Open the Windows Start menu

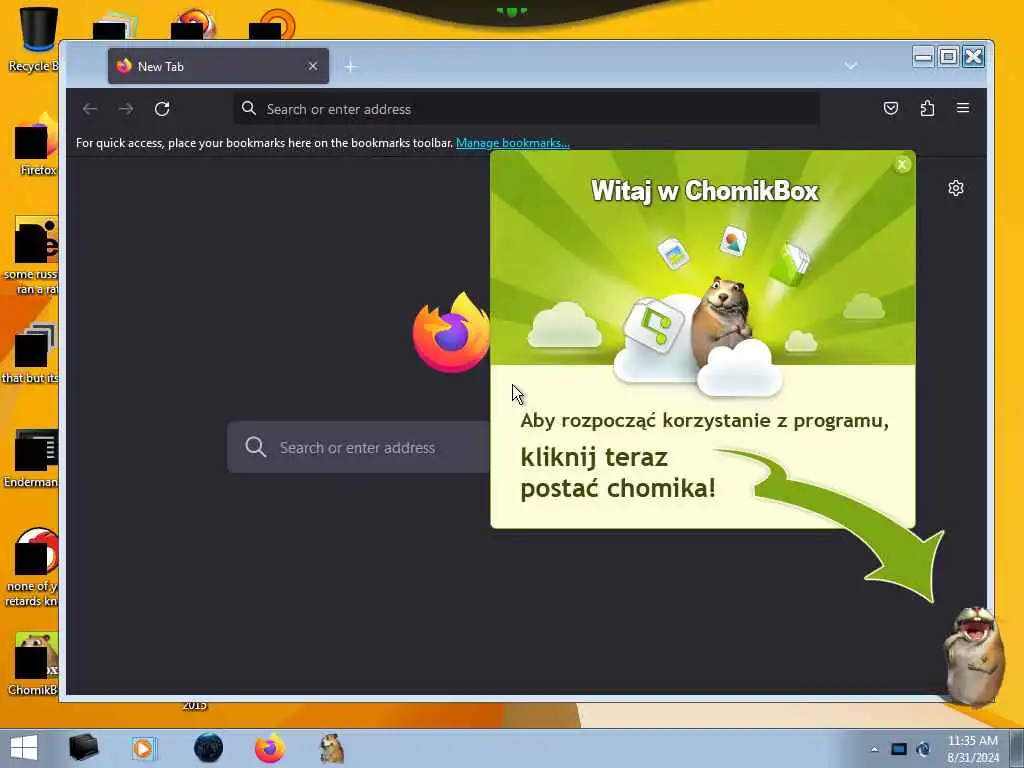tap(24, 748)
